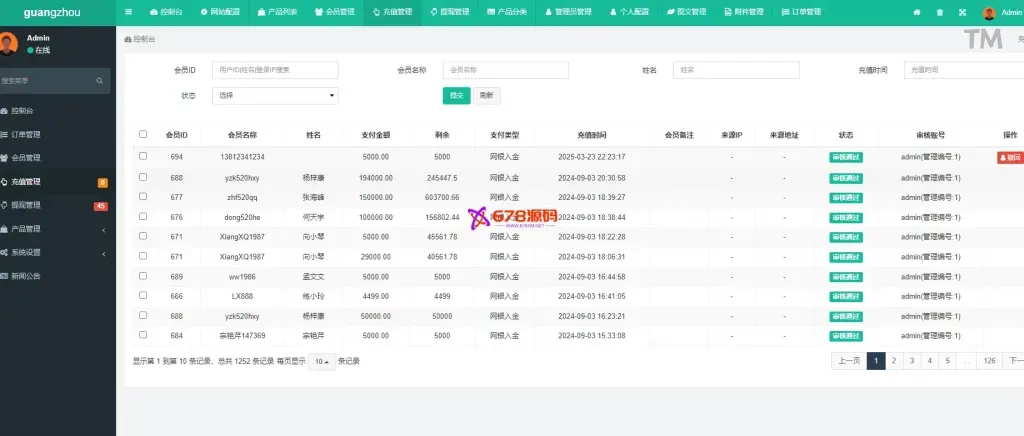Viewport: 1024px width, 436px height.
Task: Click the trash icon in top bar
Action: click(939, 12)
